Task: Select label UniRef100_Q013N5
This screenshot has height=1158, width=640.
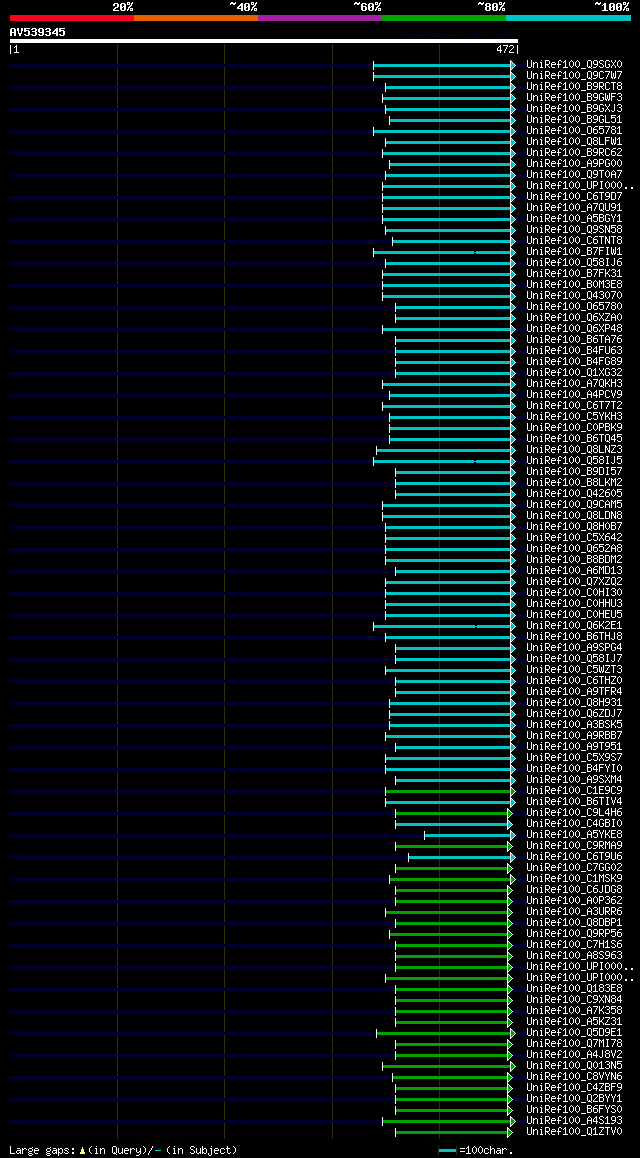Action: (574, 1066)
